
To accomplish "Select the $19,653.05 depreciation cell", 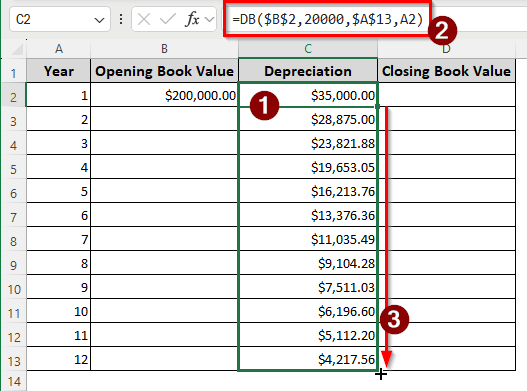I will (x=308, y=167).
